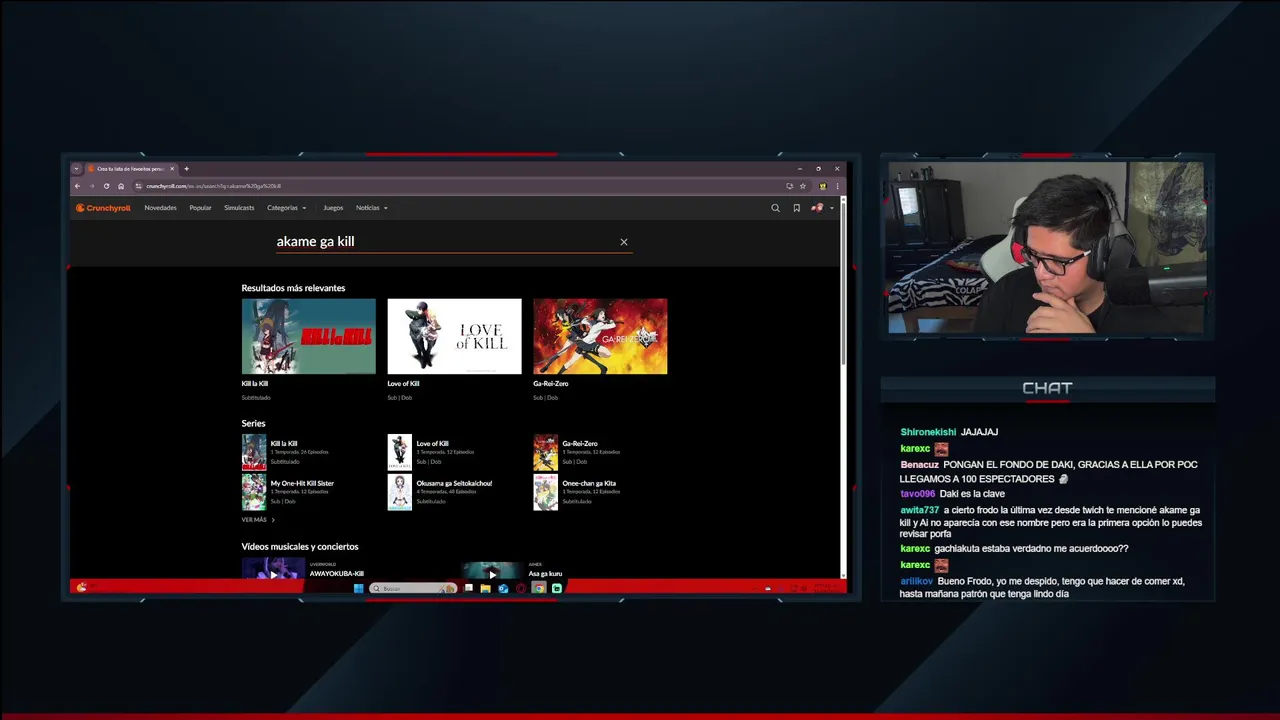Image resolution: width=1280 pixels, height=720 pixels.
Task: Open the red circular taskbar app icon
Action: (x=521, y=588)
